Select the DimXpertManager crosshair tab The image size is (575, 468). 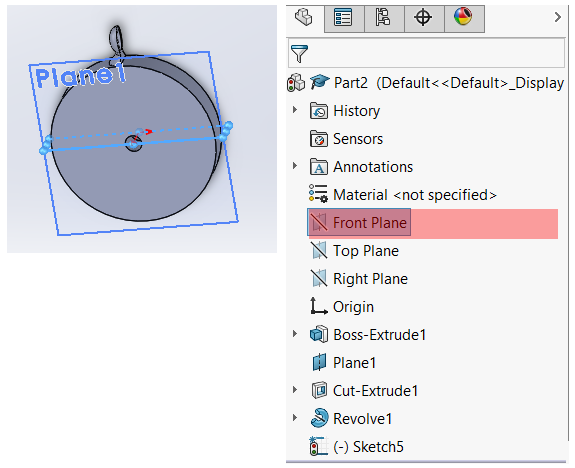click(424, 18)
